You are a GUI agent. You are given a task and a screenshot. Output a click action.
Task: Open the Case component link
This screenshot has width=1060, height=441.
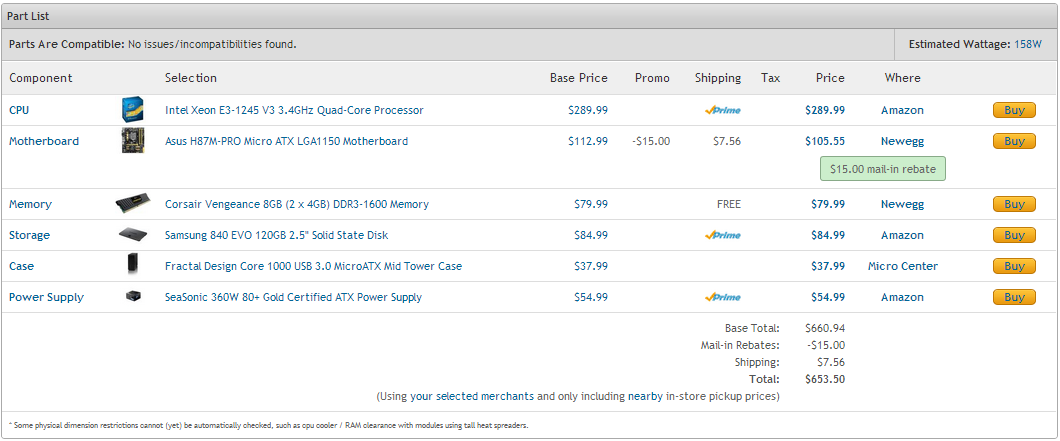22,266
